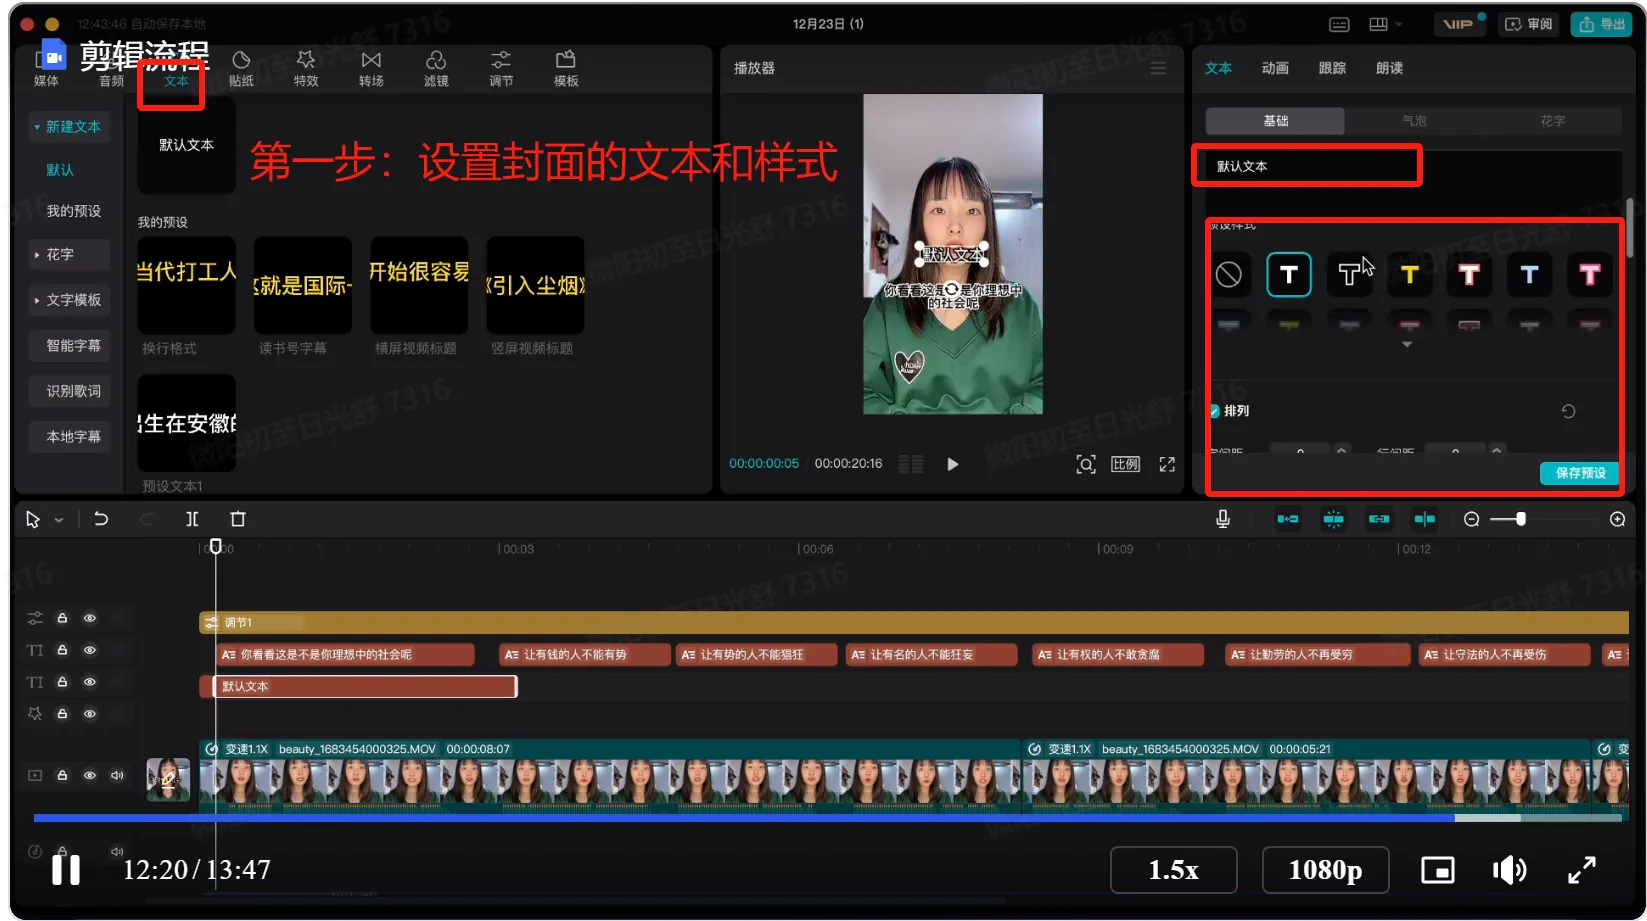Click the delete trash icon in timeline toolbar
This screenshot has width=1647, height=921.
pyautogui.click(x=237, y=519)
